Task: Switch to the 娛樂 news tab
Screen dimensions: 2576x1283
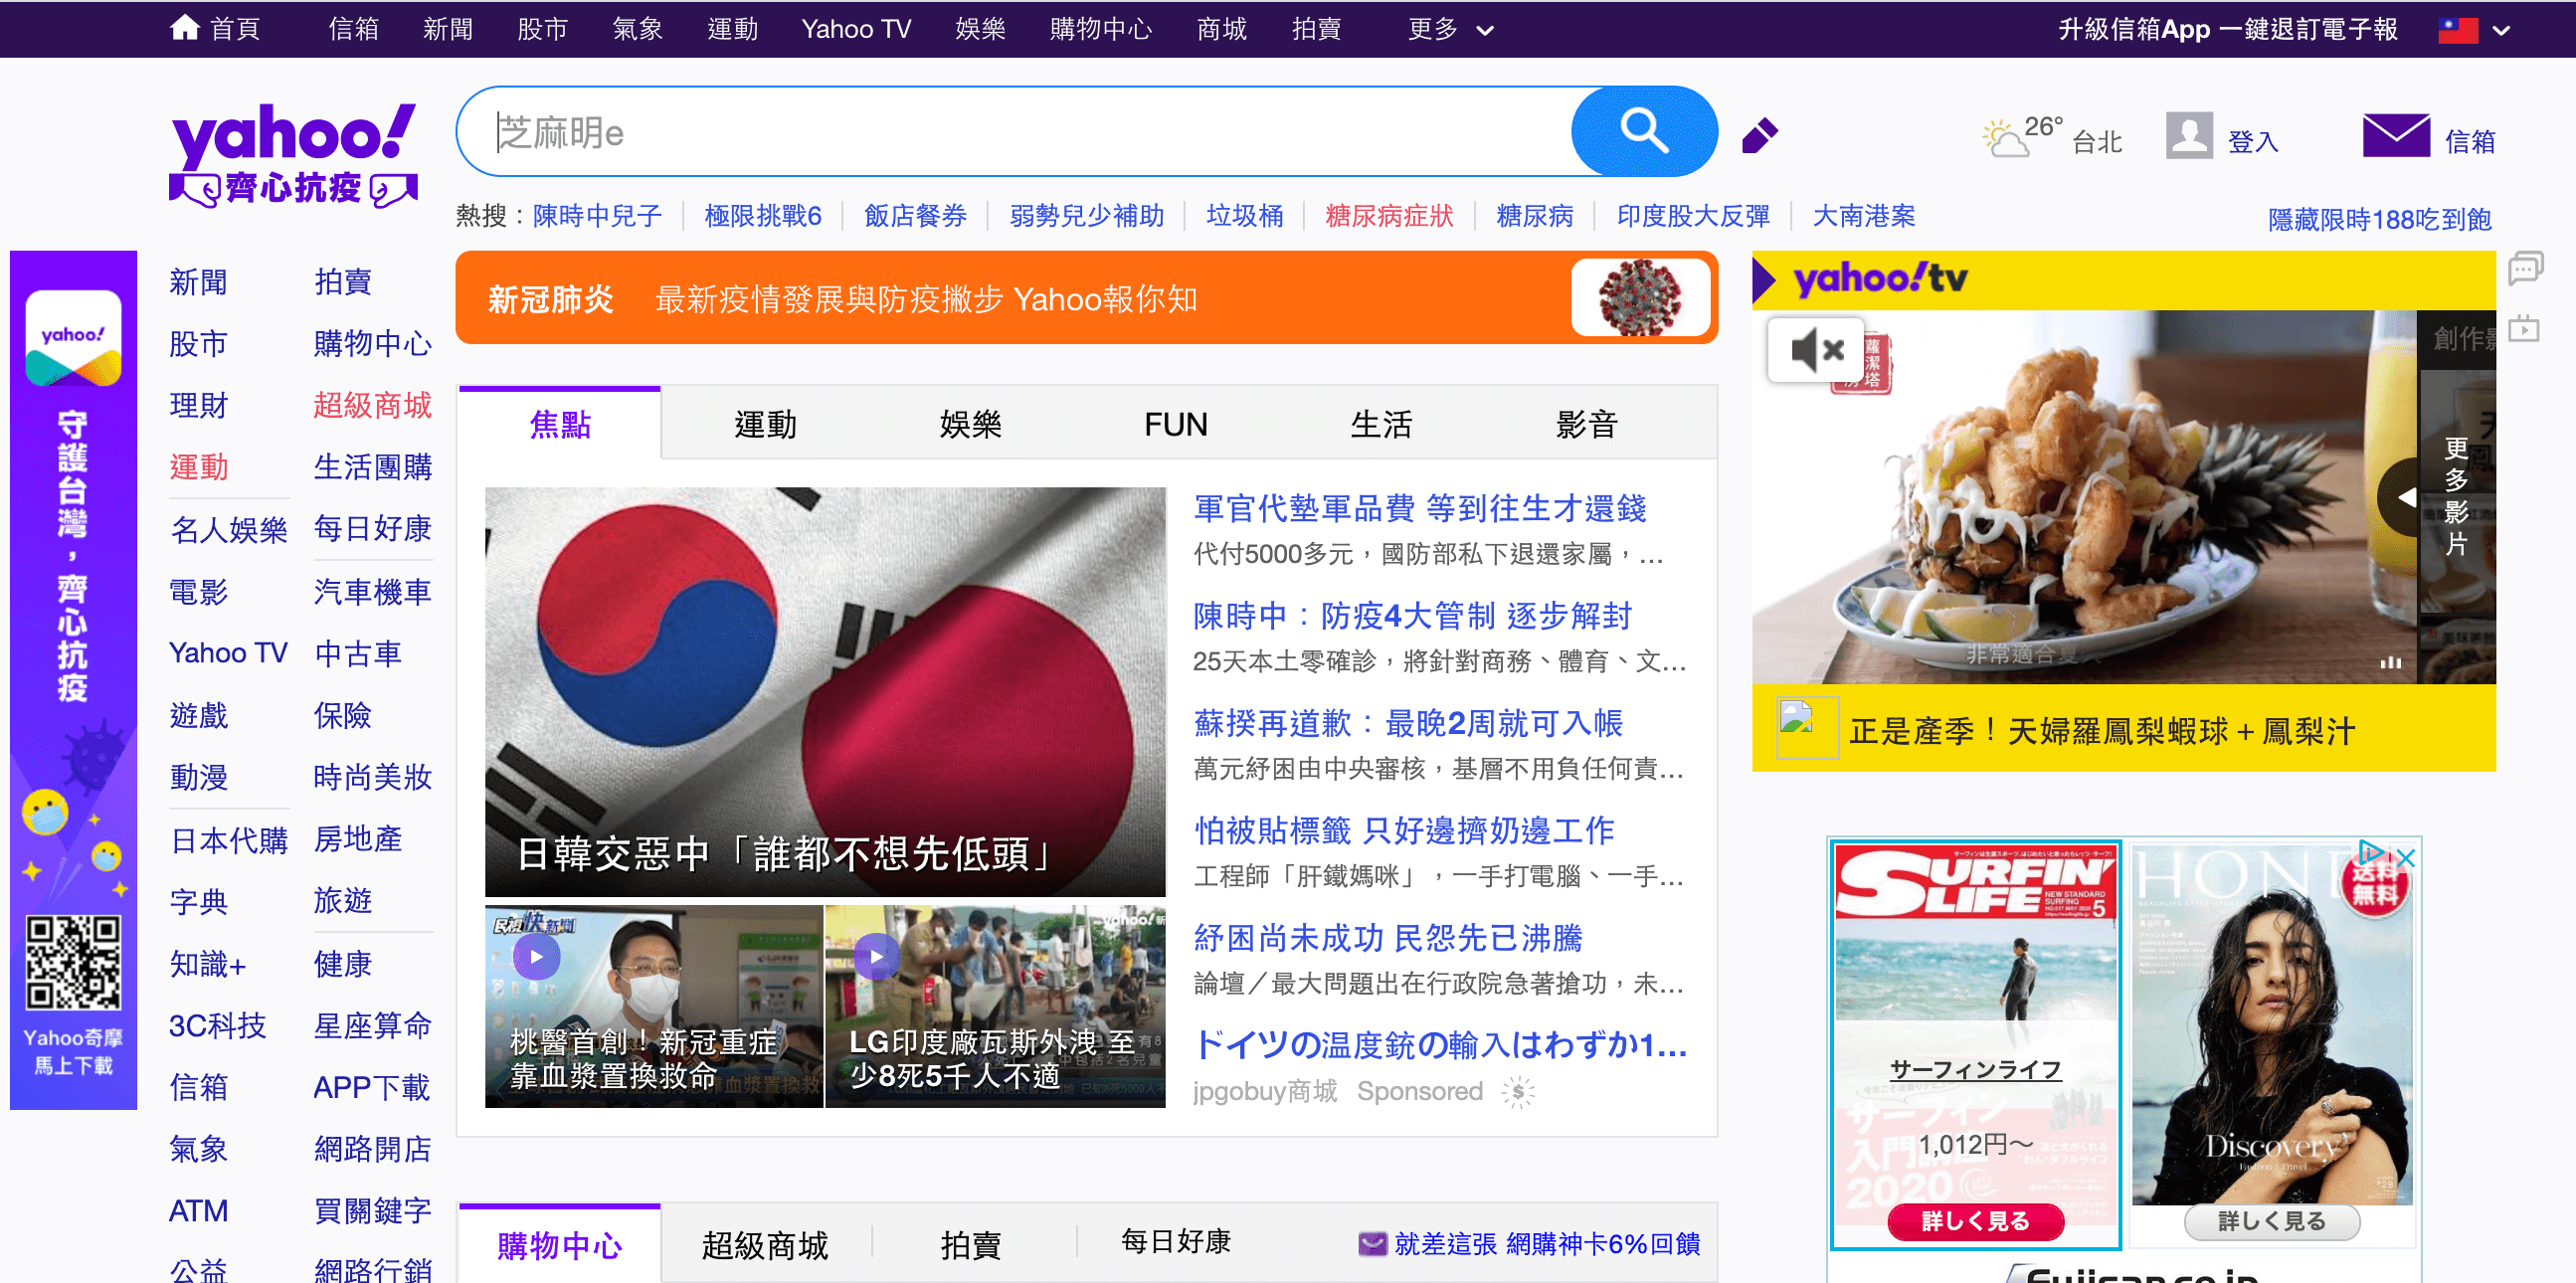Action: (x=970, y=424)
